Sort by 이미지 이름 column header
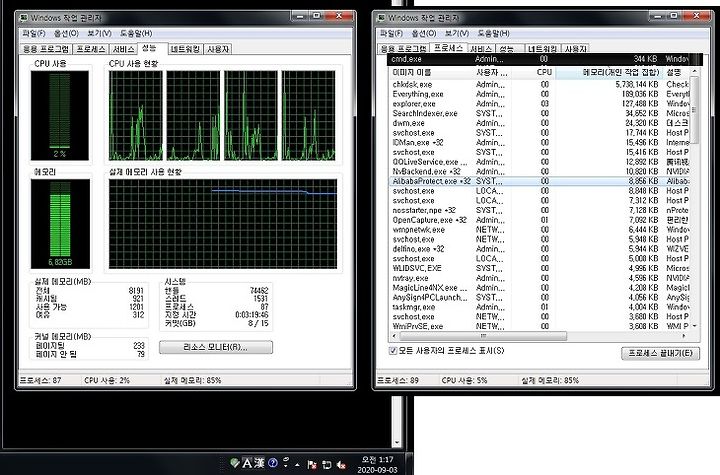 point(431,73)
